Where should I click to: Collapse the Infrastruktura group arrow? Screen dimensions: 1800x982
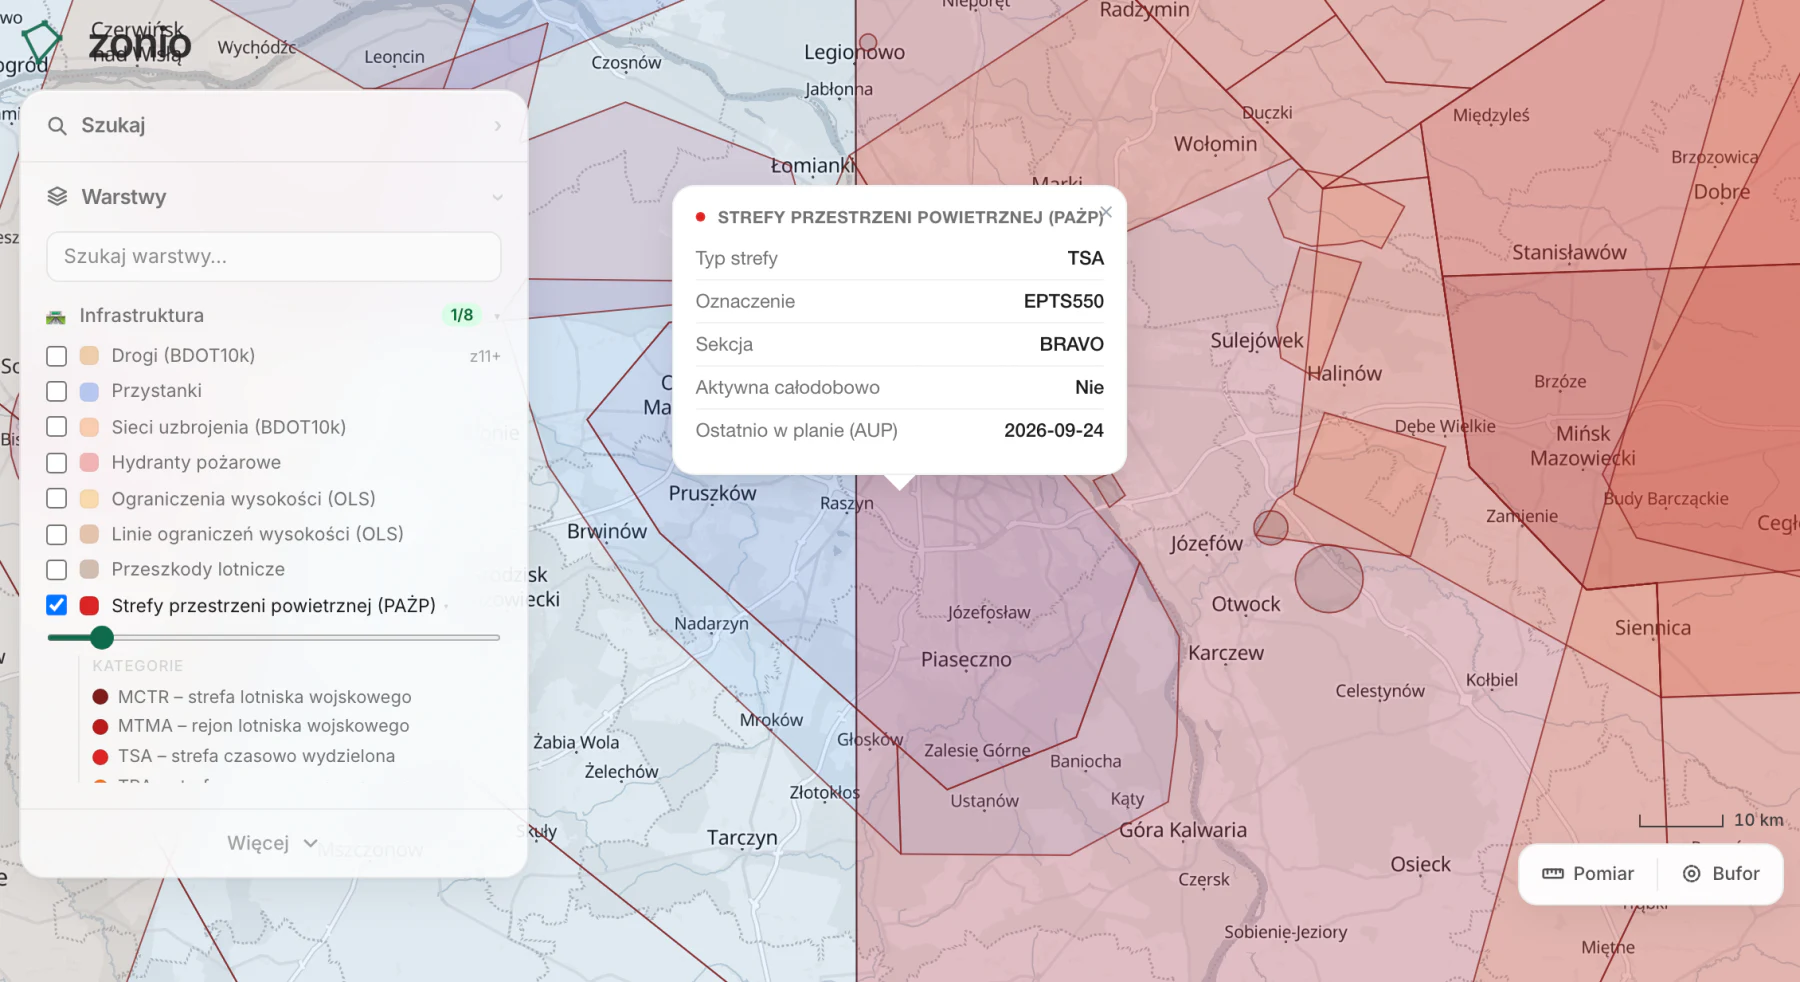(497, 317)
